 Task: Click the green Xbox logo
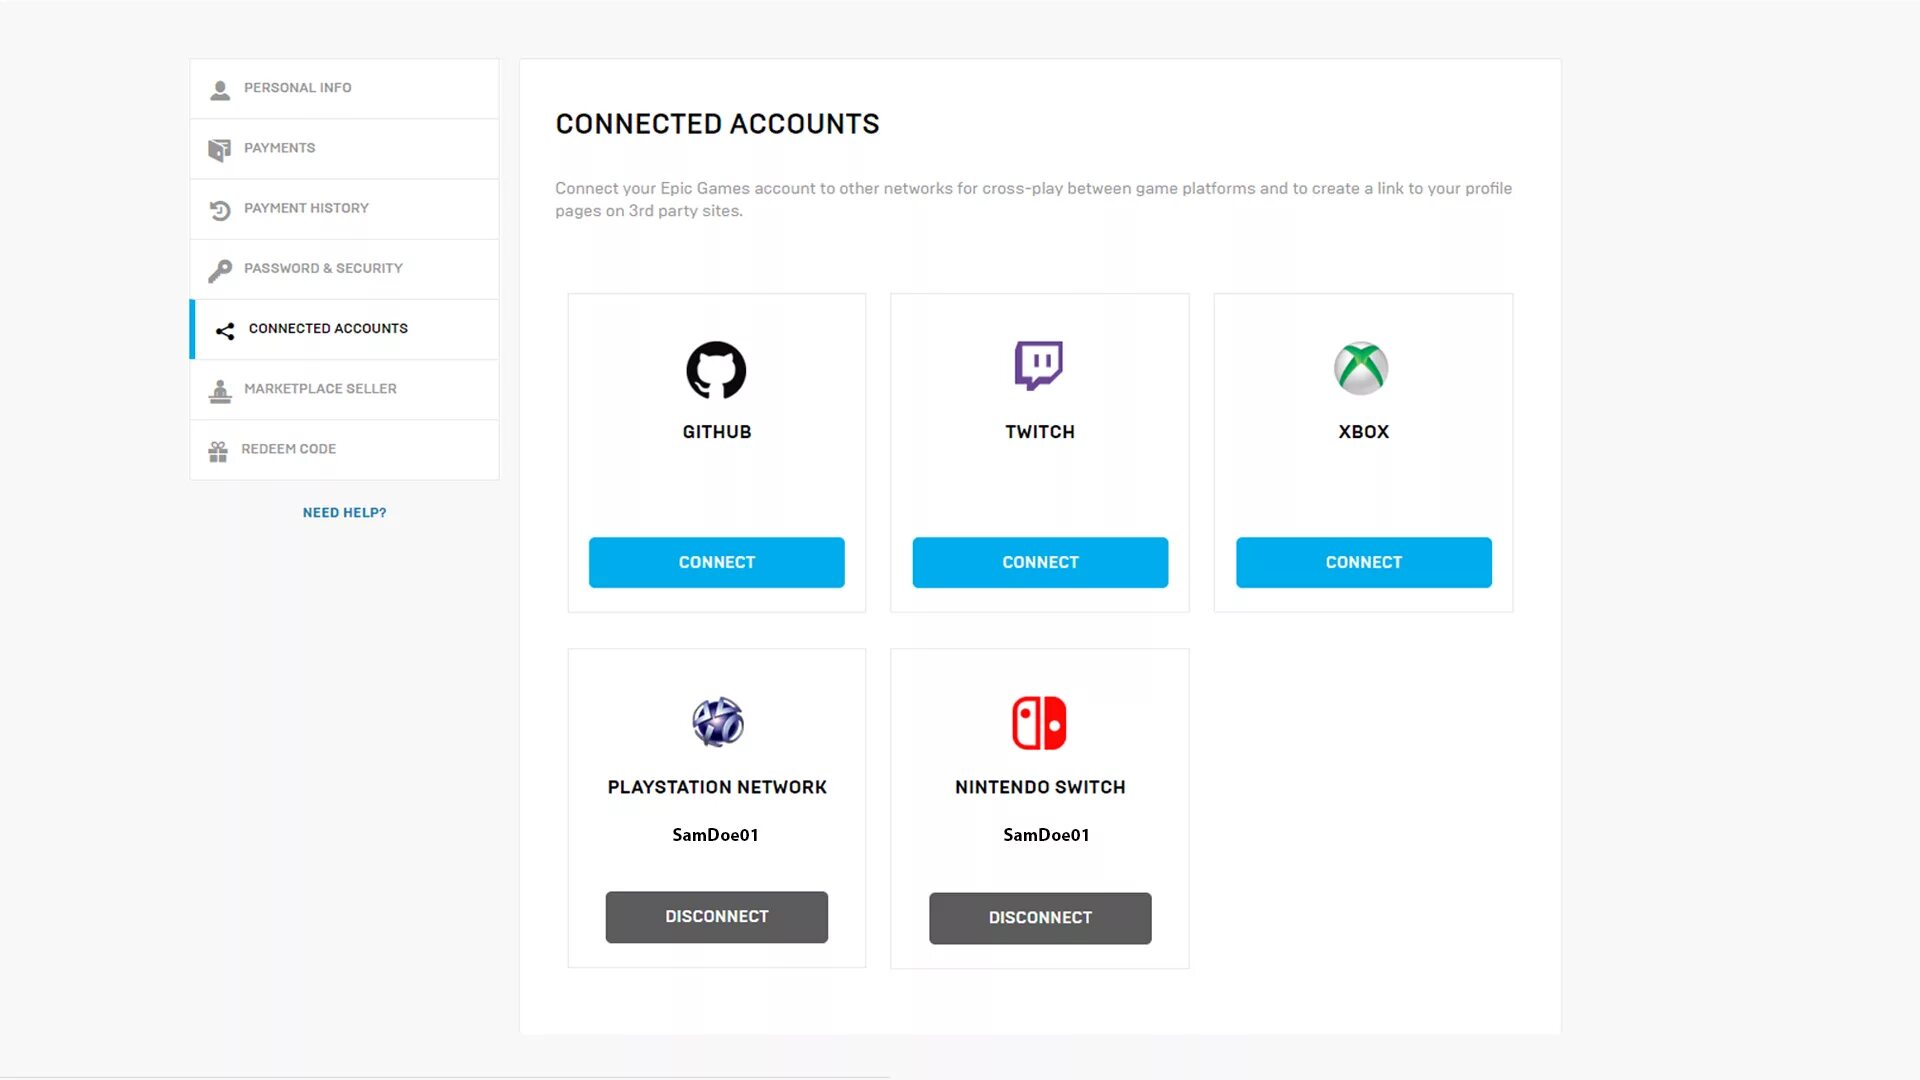[1361, 368]
